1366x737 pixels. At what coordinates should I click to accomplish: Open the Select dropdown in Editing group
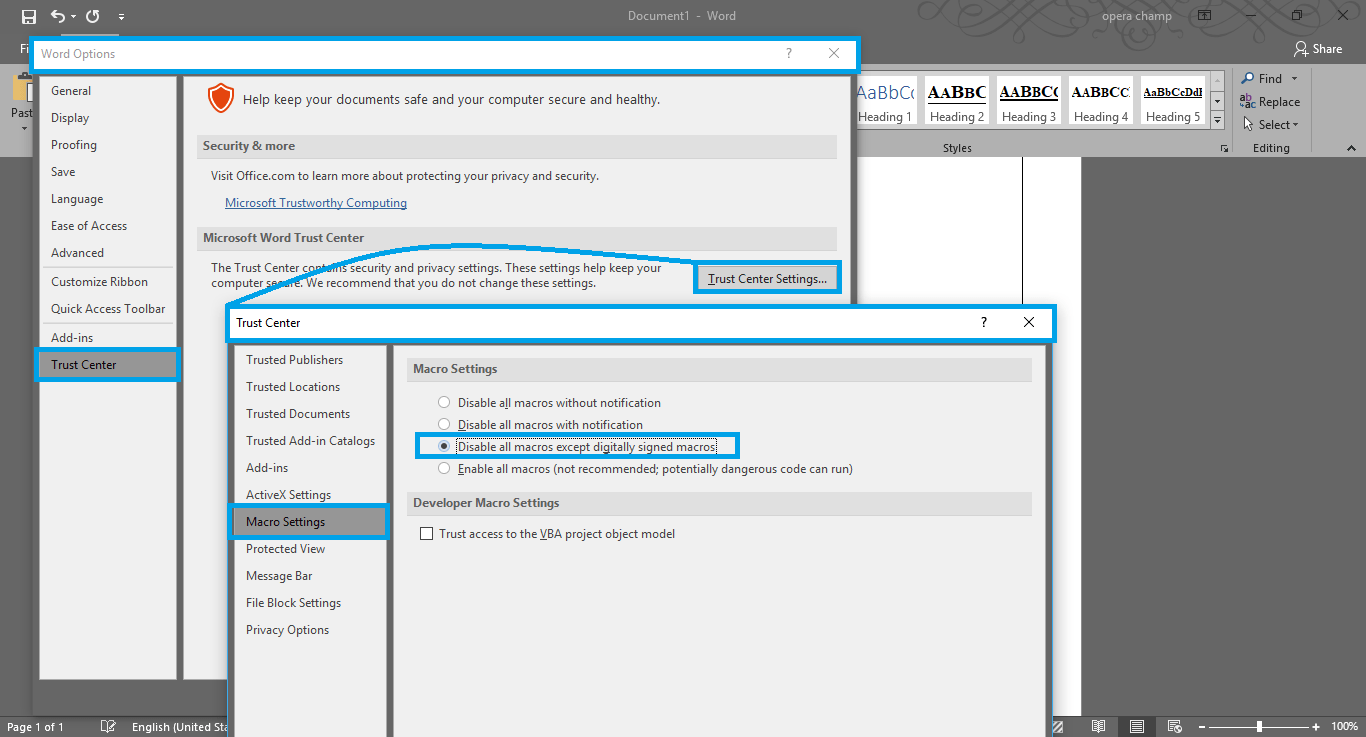1271,124
